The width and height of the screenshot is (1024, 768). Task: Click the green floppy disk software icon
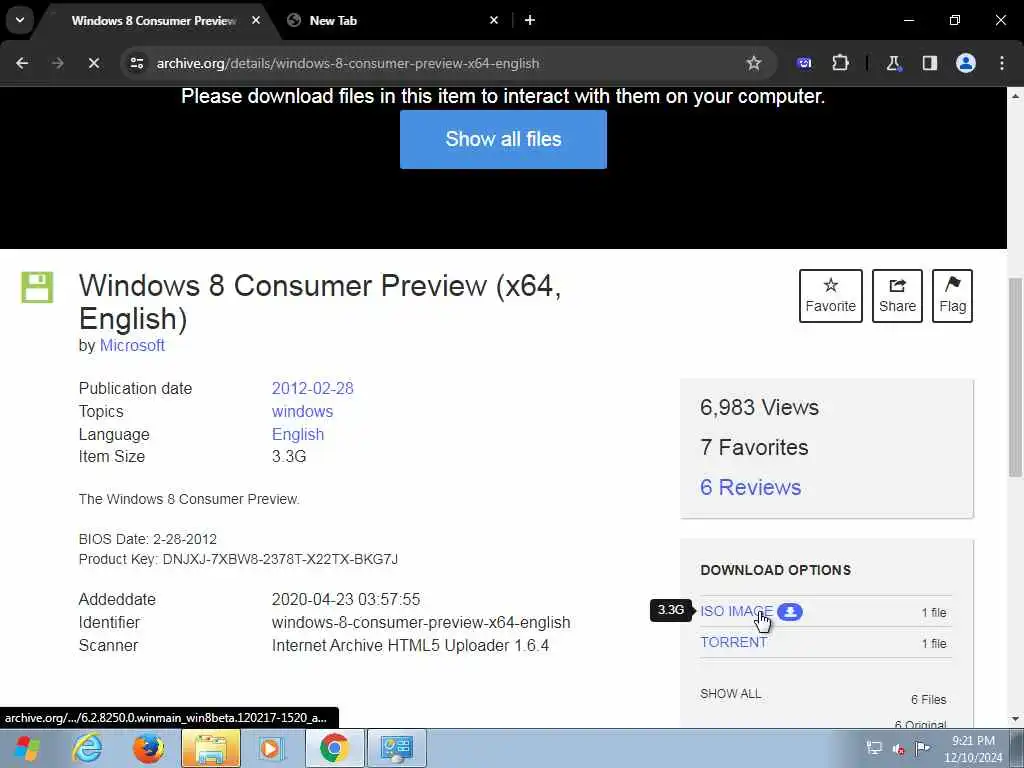37,287
